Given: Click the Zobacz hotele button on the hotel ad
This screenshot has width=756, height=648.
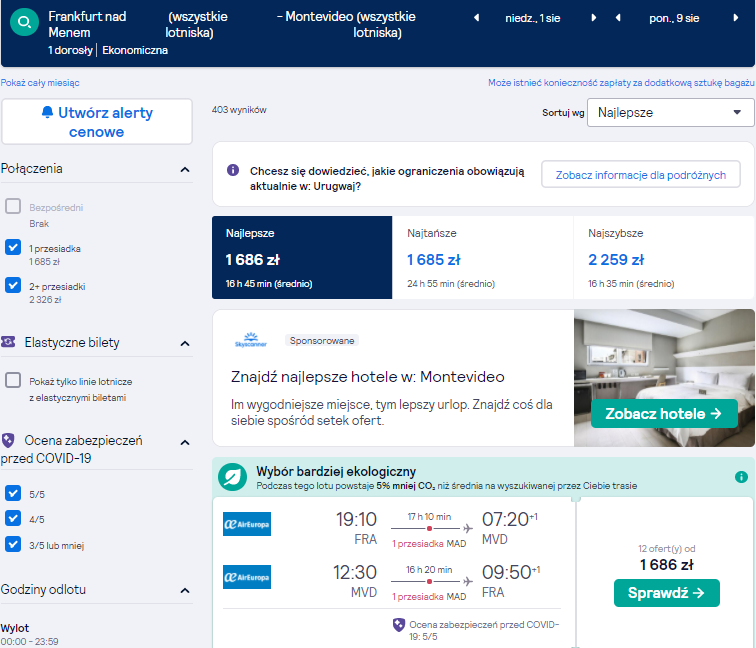Looking at the screenshot, I should (664, 414).
